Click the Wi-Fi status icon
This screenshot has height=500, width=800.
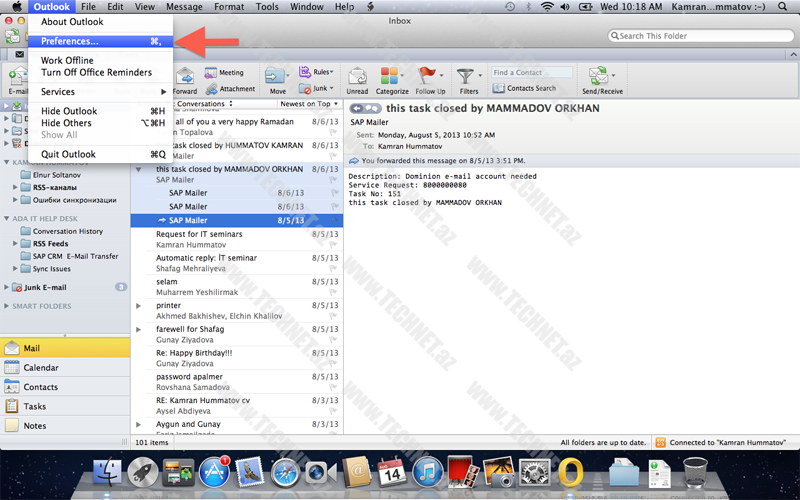click(547, 7)
